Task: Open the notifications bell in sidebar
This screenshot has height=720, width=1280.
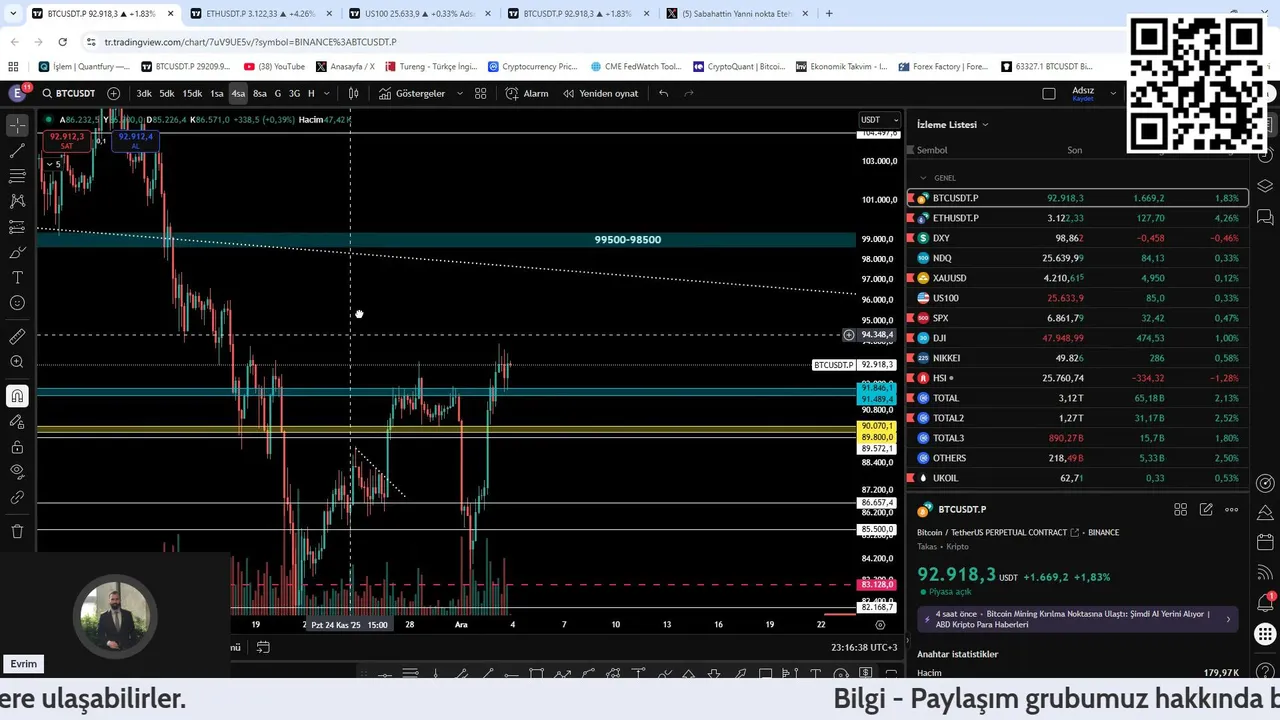Action: pos(1265,602)
